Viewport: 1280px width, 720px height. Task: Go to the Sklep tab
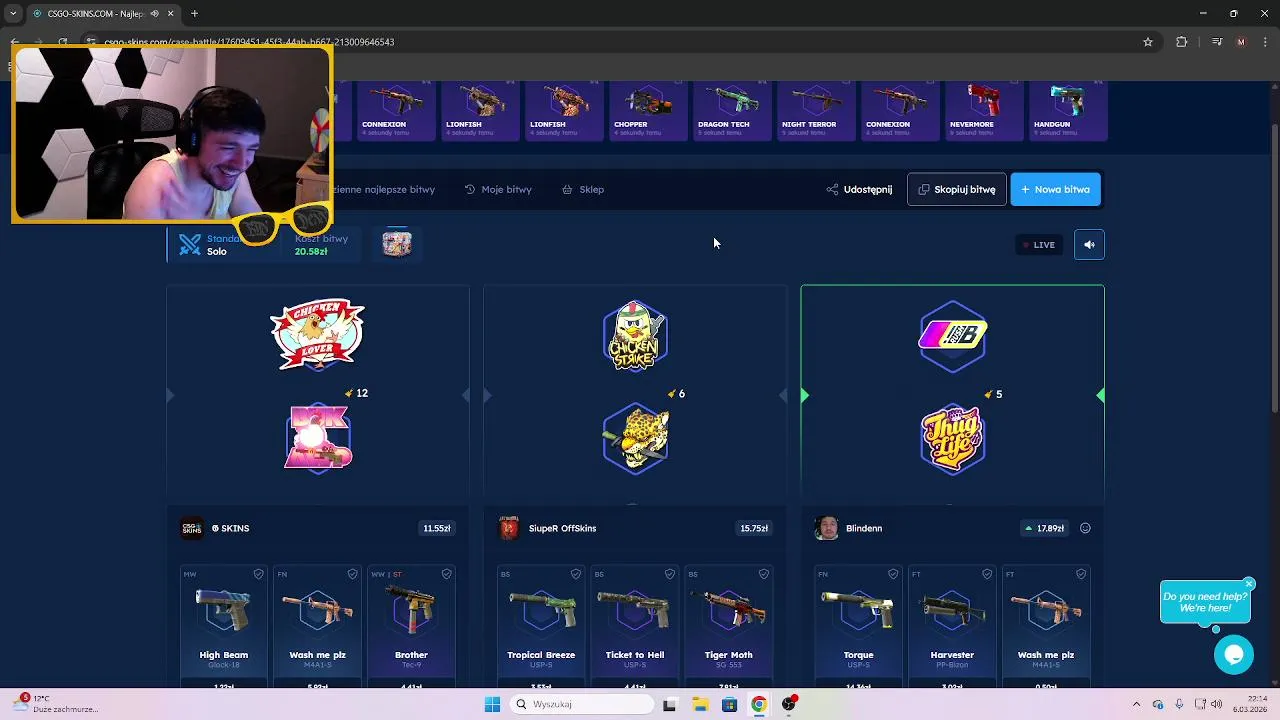(583, 189)
